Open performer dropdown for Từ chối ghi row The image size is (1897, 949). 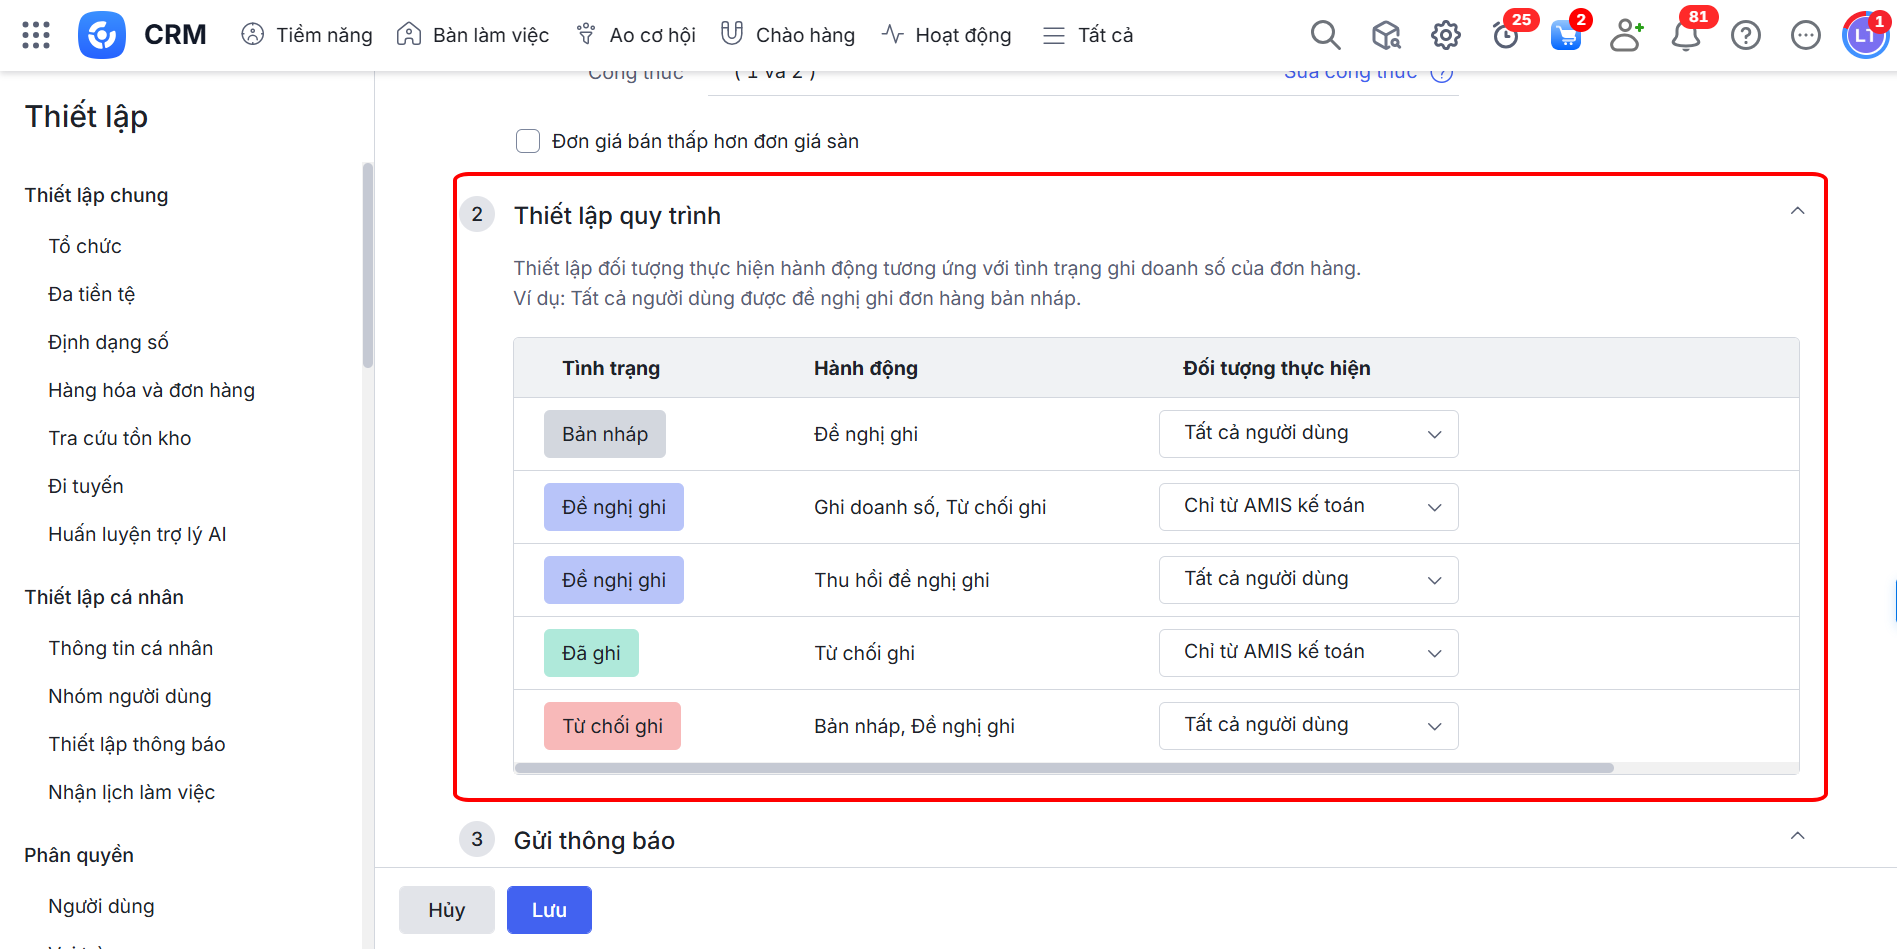pyautogui.click(x=1308, y=726)
